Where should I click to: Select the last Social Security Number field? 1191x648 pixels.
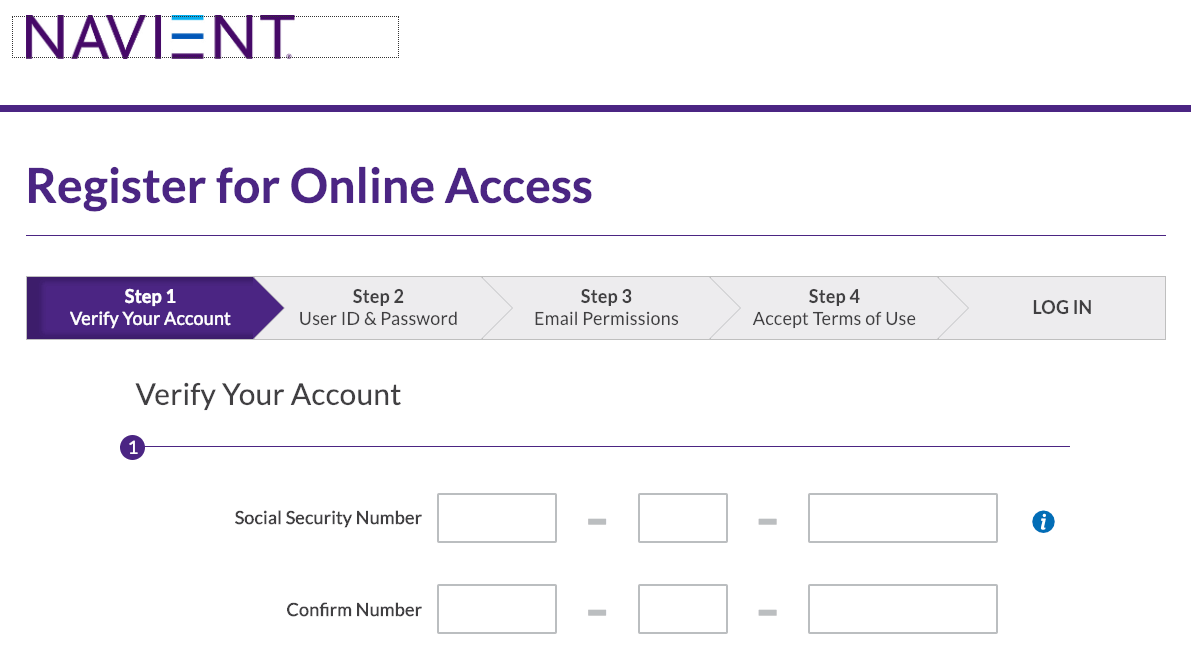point(902,518)
